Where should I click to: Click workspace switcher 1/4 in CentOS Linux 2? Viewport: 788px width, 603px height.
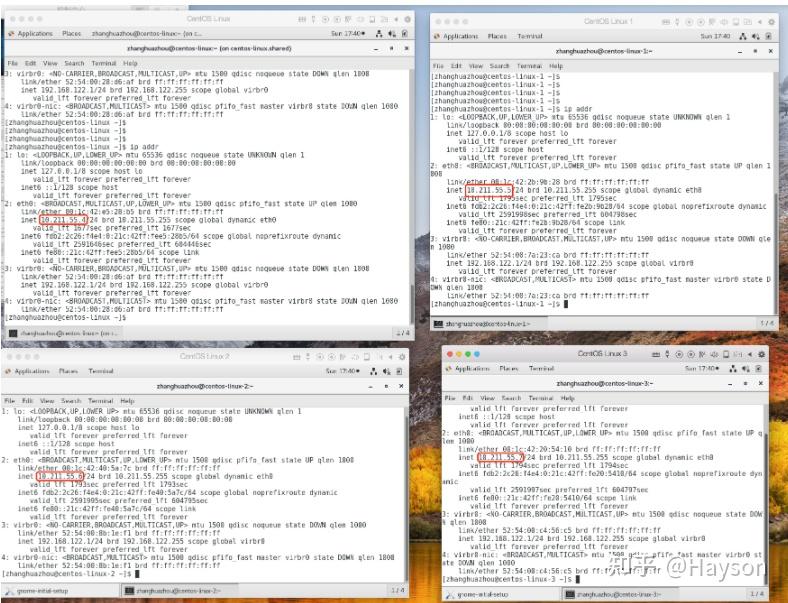click(x=397, y=590)
